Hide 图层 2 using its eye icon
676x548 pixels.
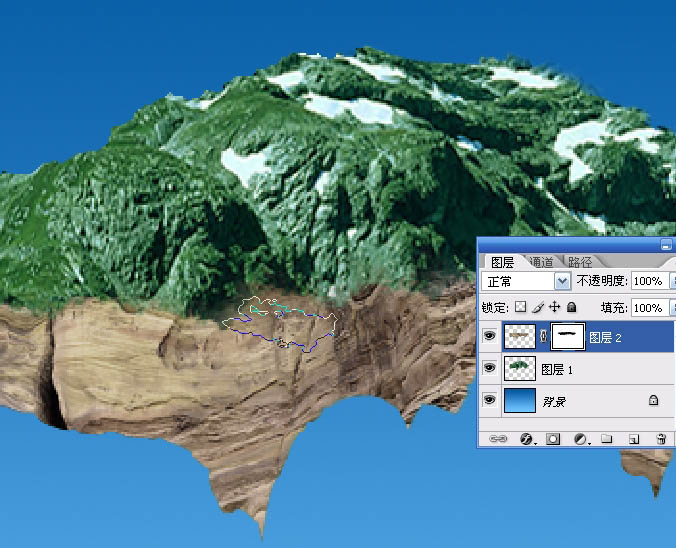pos(490,335)
